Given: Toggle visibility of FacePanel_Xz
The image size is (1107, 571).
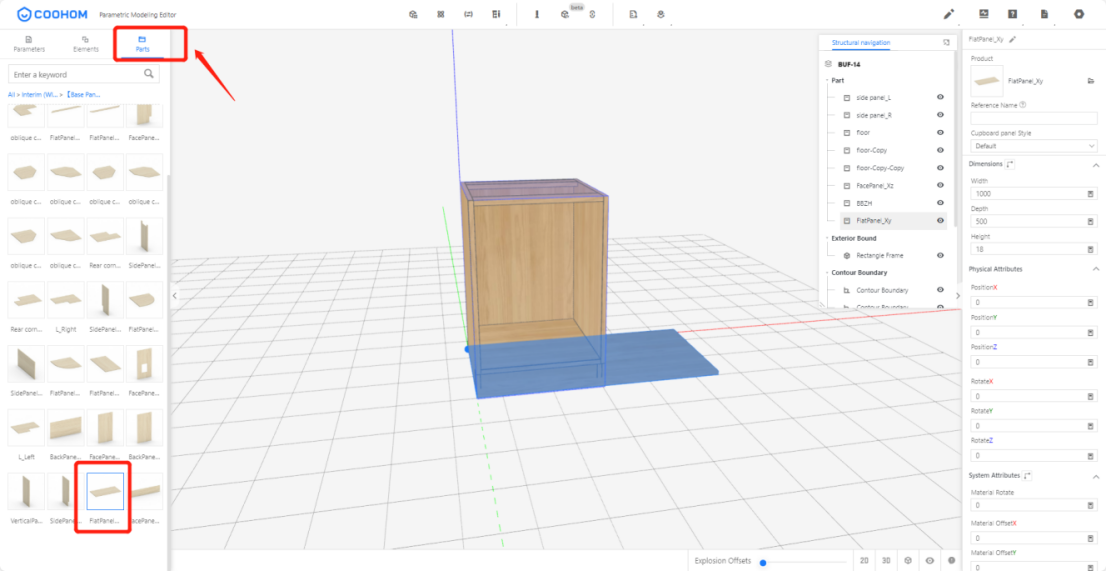Looking at the screenshot, I should (940, 185).
